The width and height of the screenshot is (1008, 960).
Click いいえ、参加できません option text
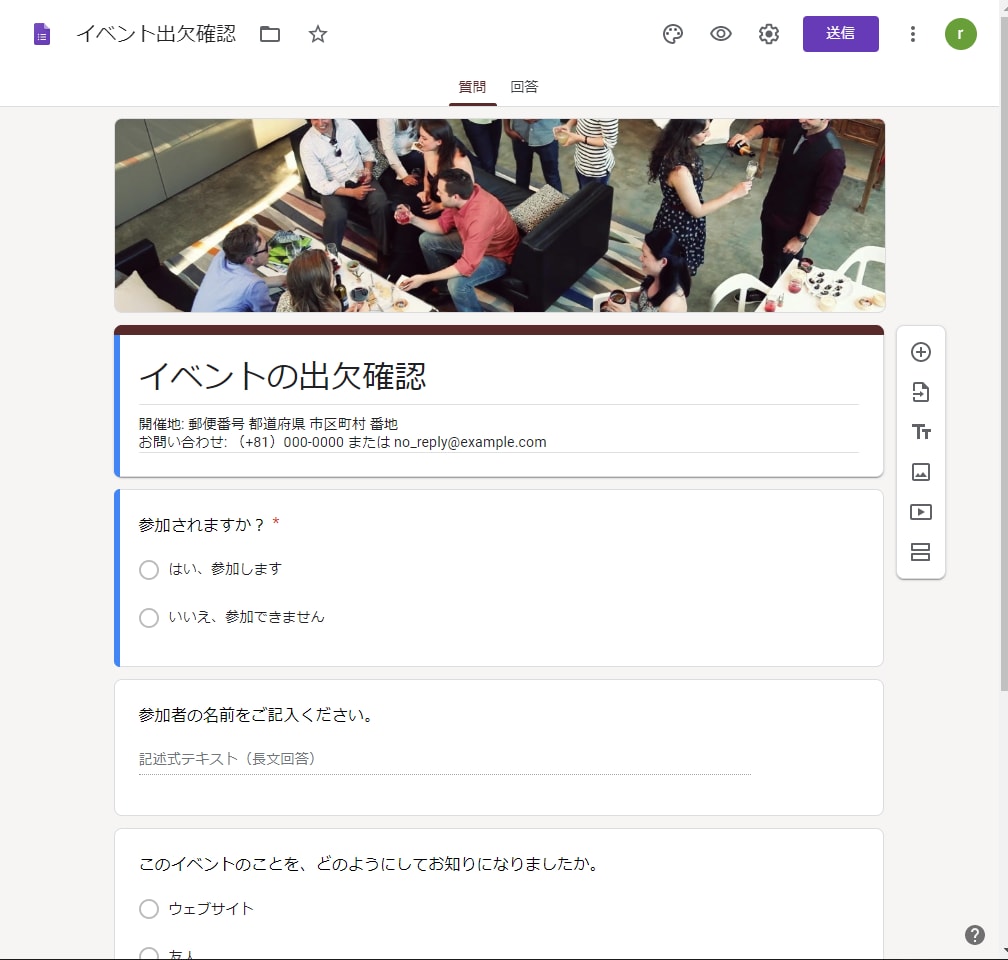click(246, 617)
